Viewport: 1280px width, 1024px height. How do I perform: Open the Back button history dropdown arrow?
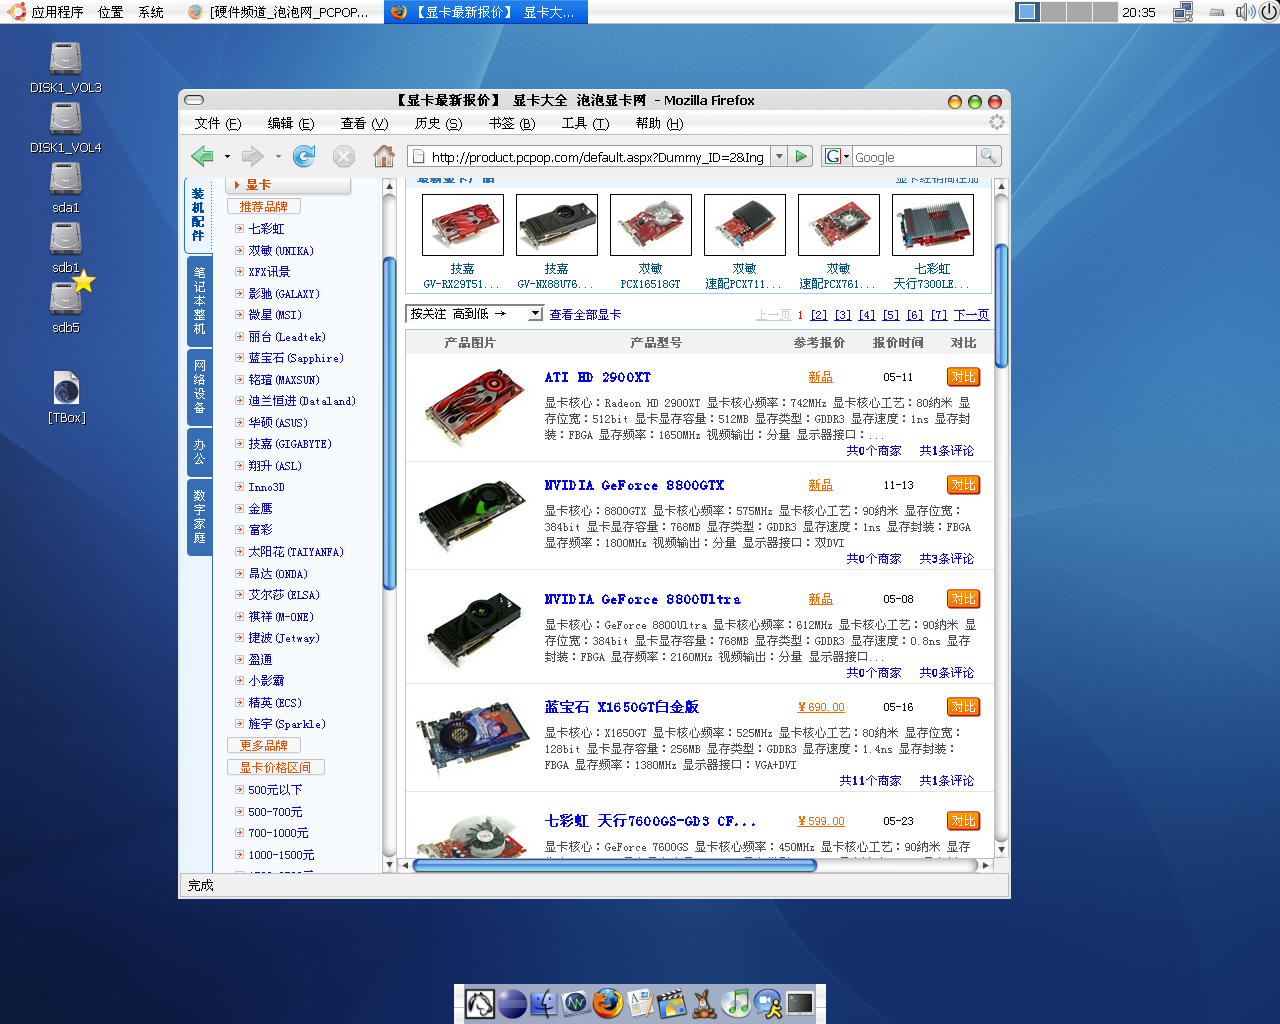click(x=227, y=157)
